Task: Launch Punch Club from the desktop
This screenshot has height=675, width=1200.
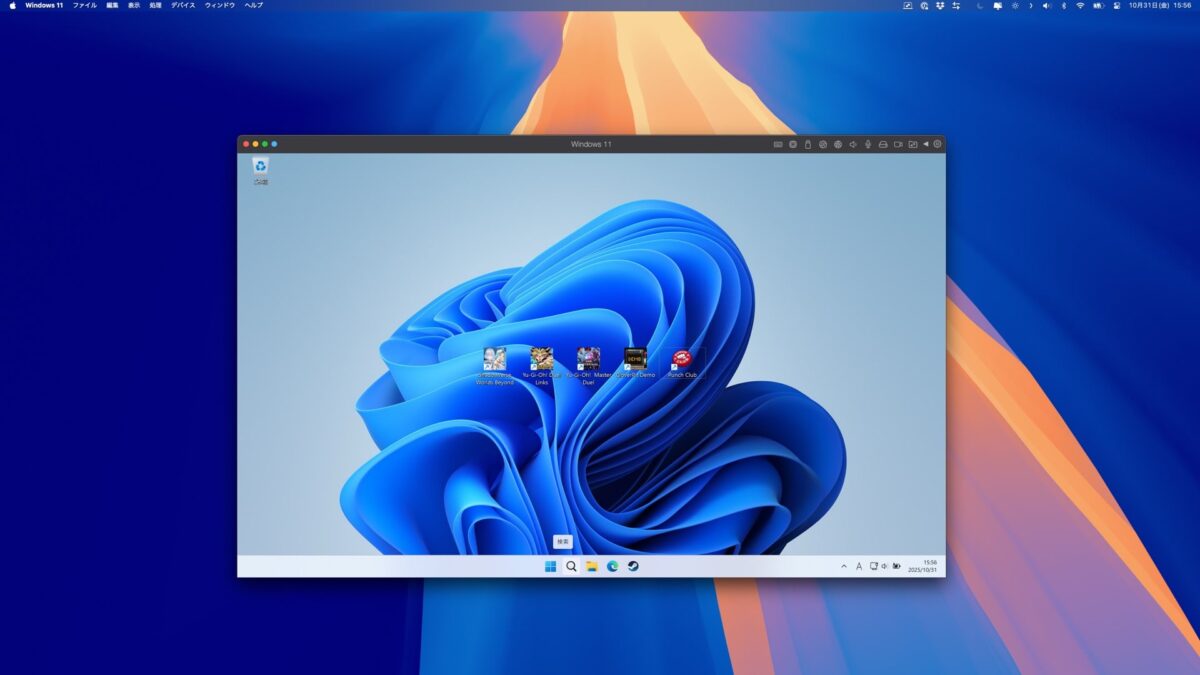Action: coord(681,360)
